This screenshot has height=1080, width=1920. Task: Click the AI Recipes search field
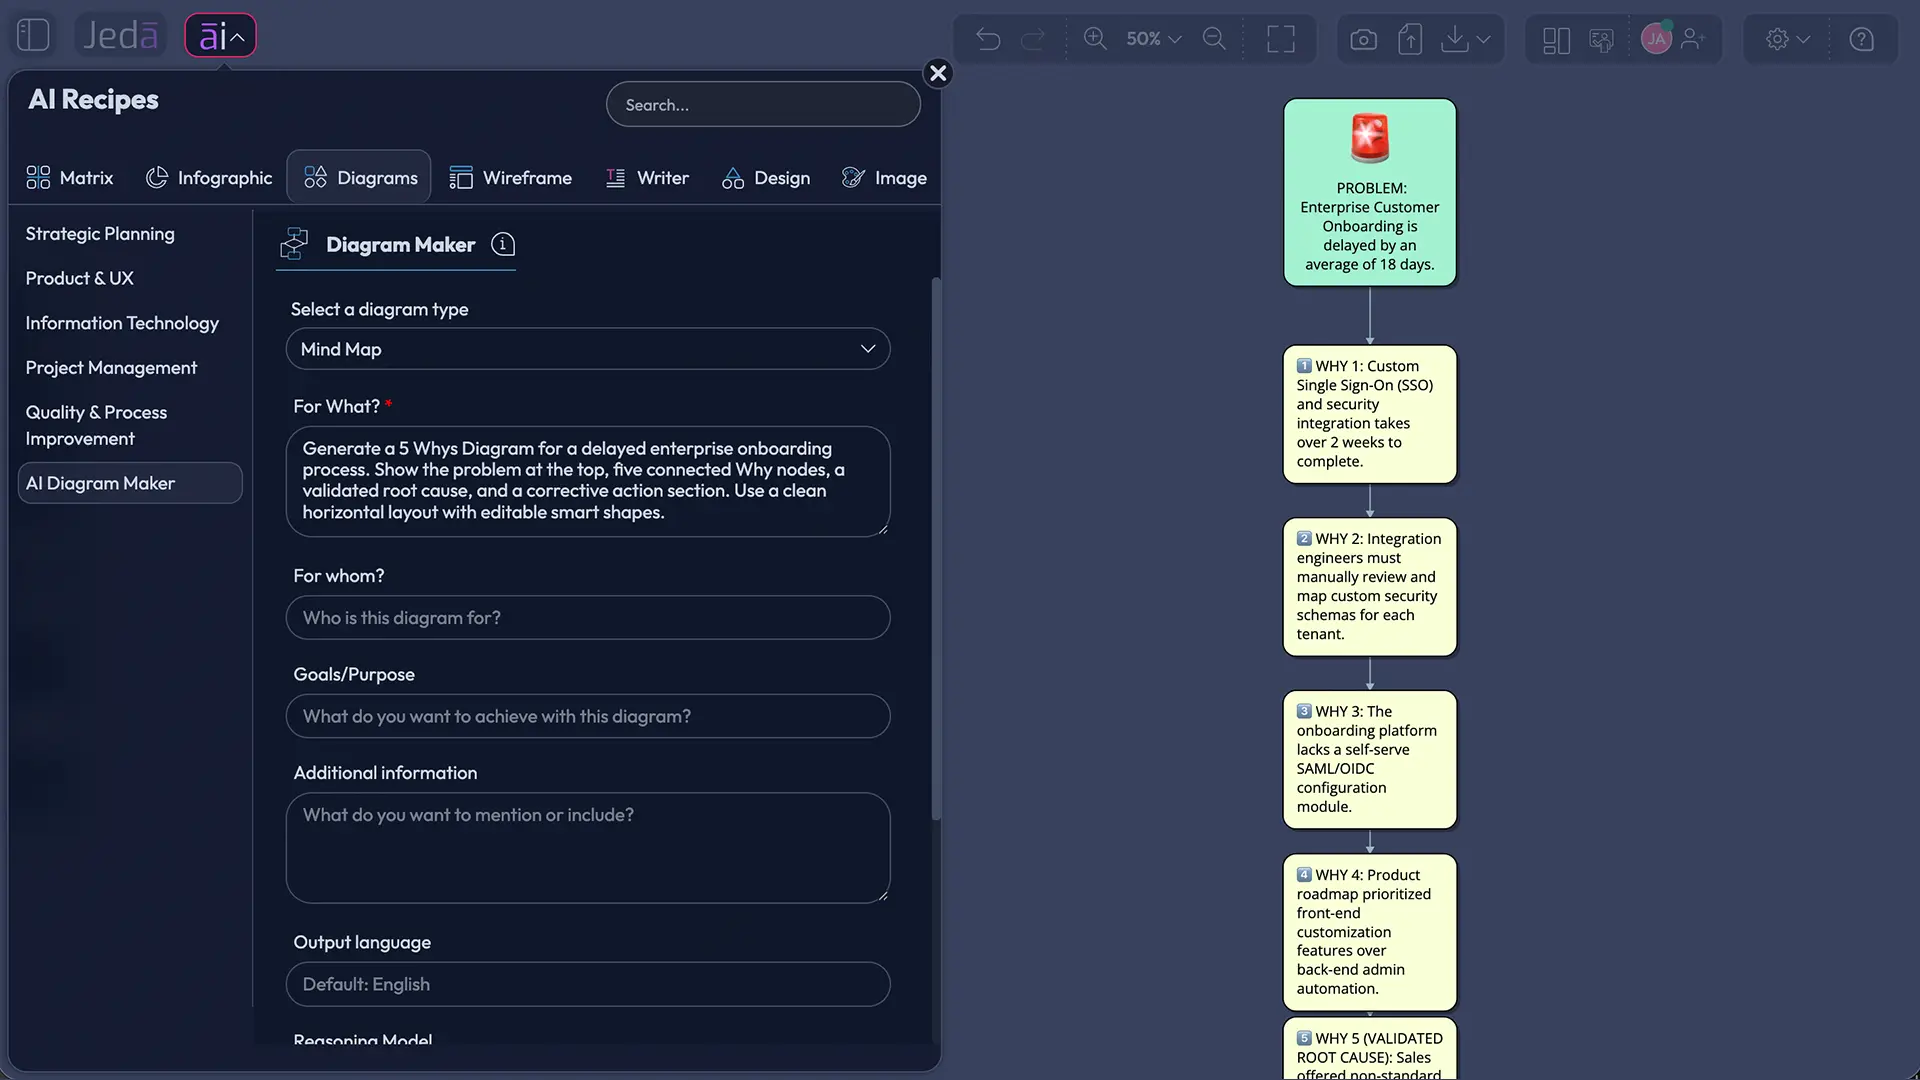763,104
